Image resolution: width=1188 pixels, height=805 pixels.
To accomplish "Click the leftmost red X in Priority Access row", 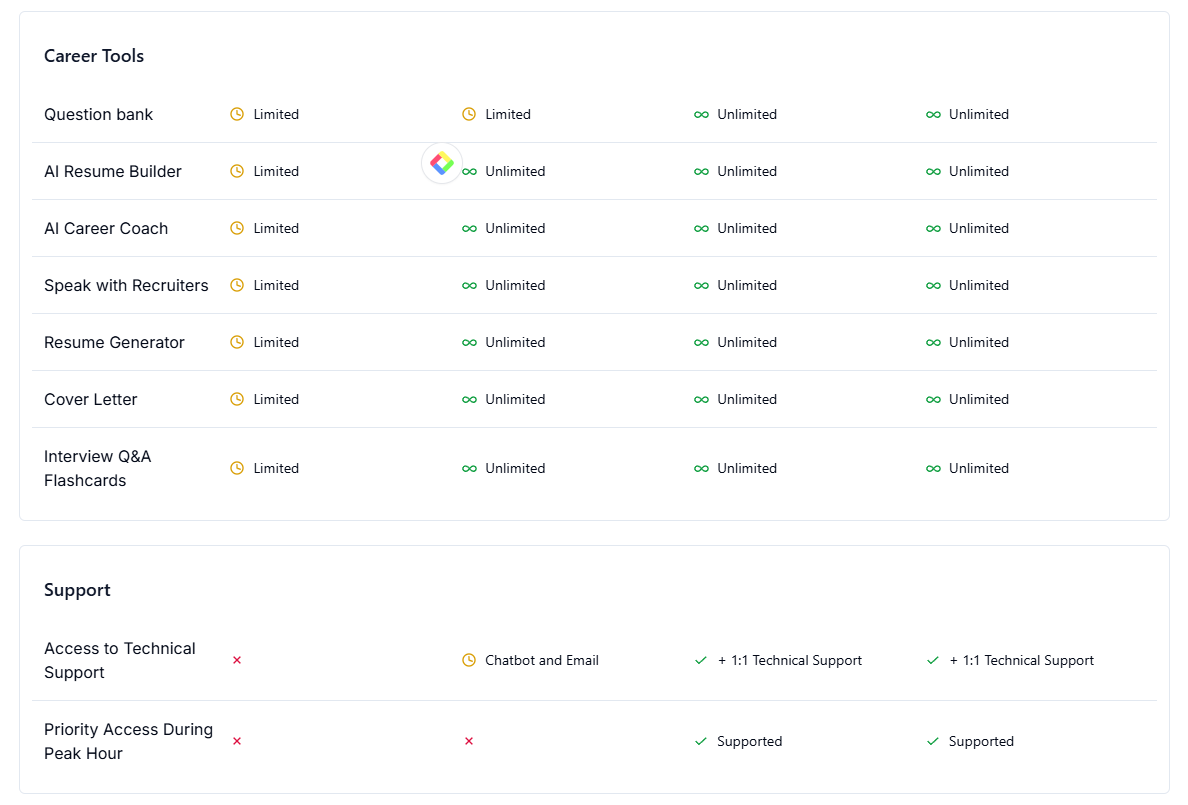I will 237,741.
